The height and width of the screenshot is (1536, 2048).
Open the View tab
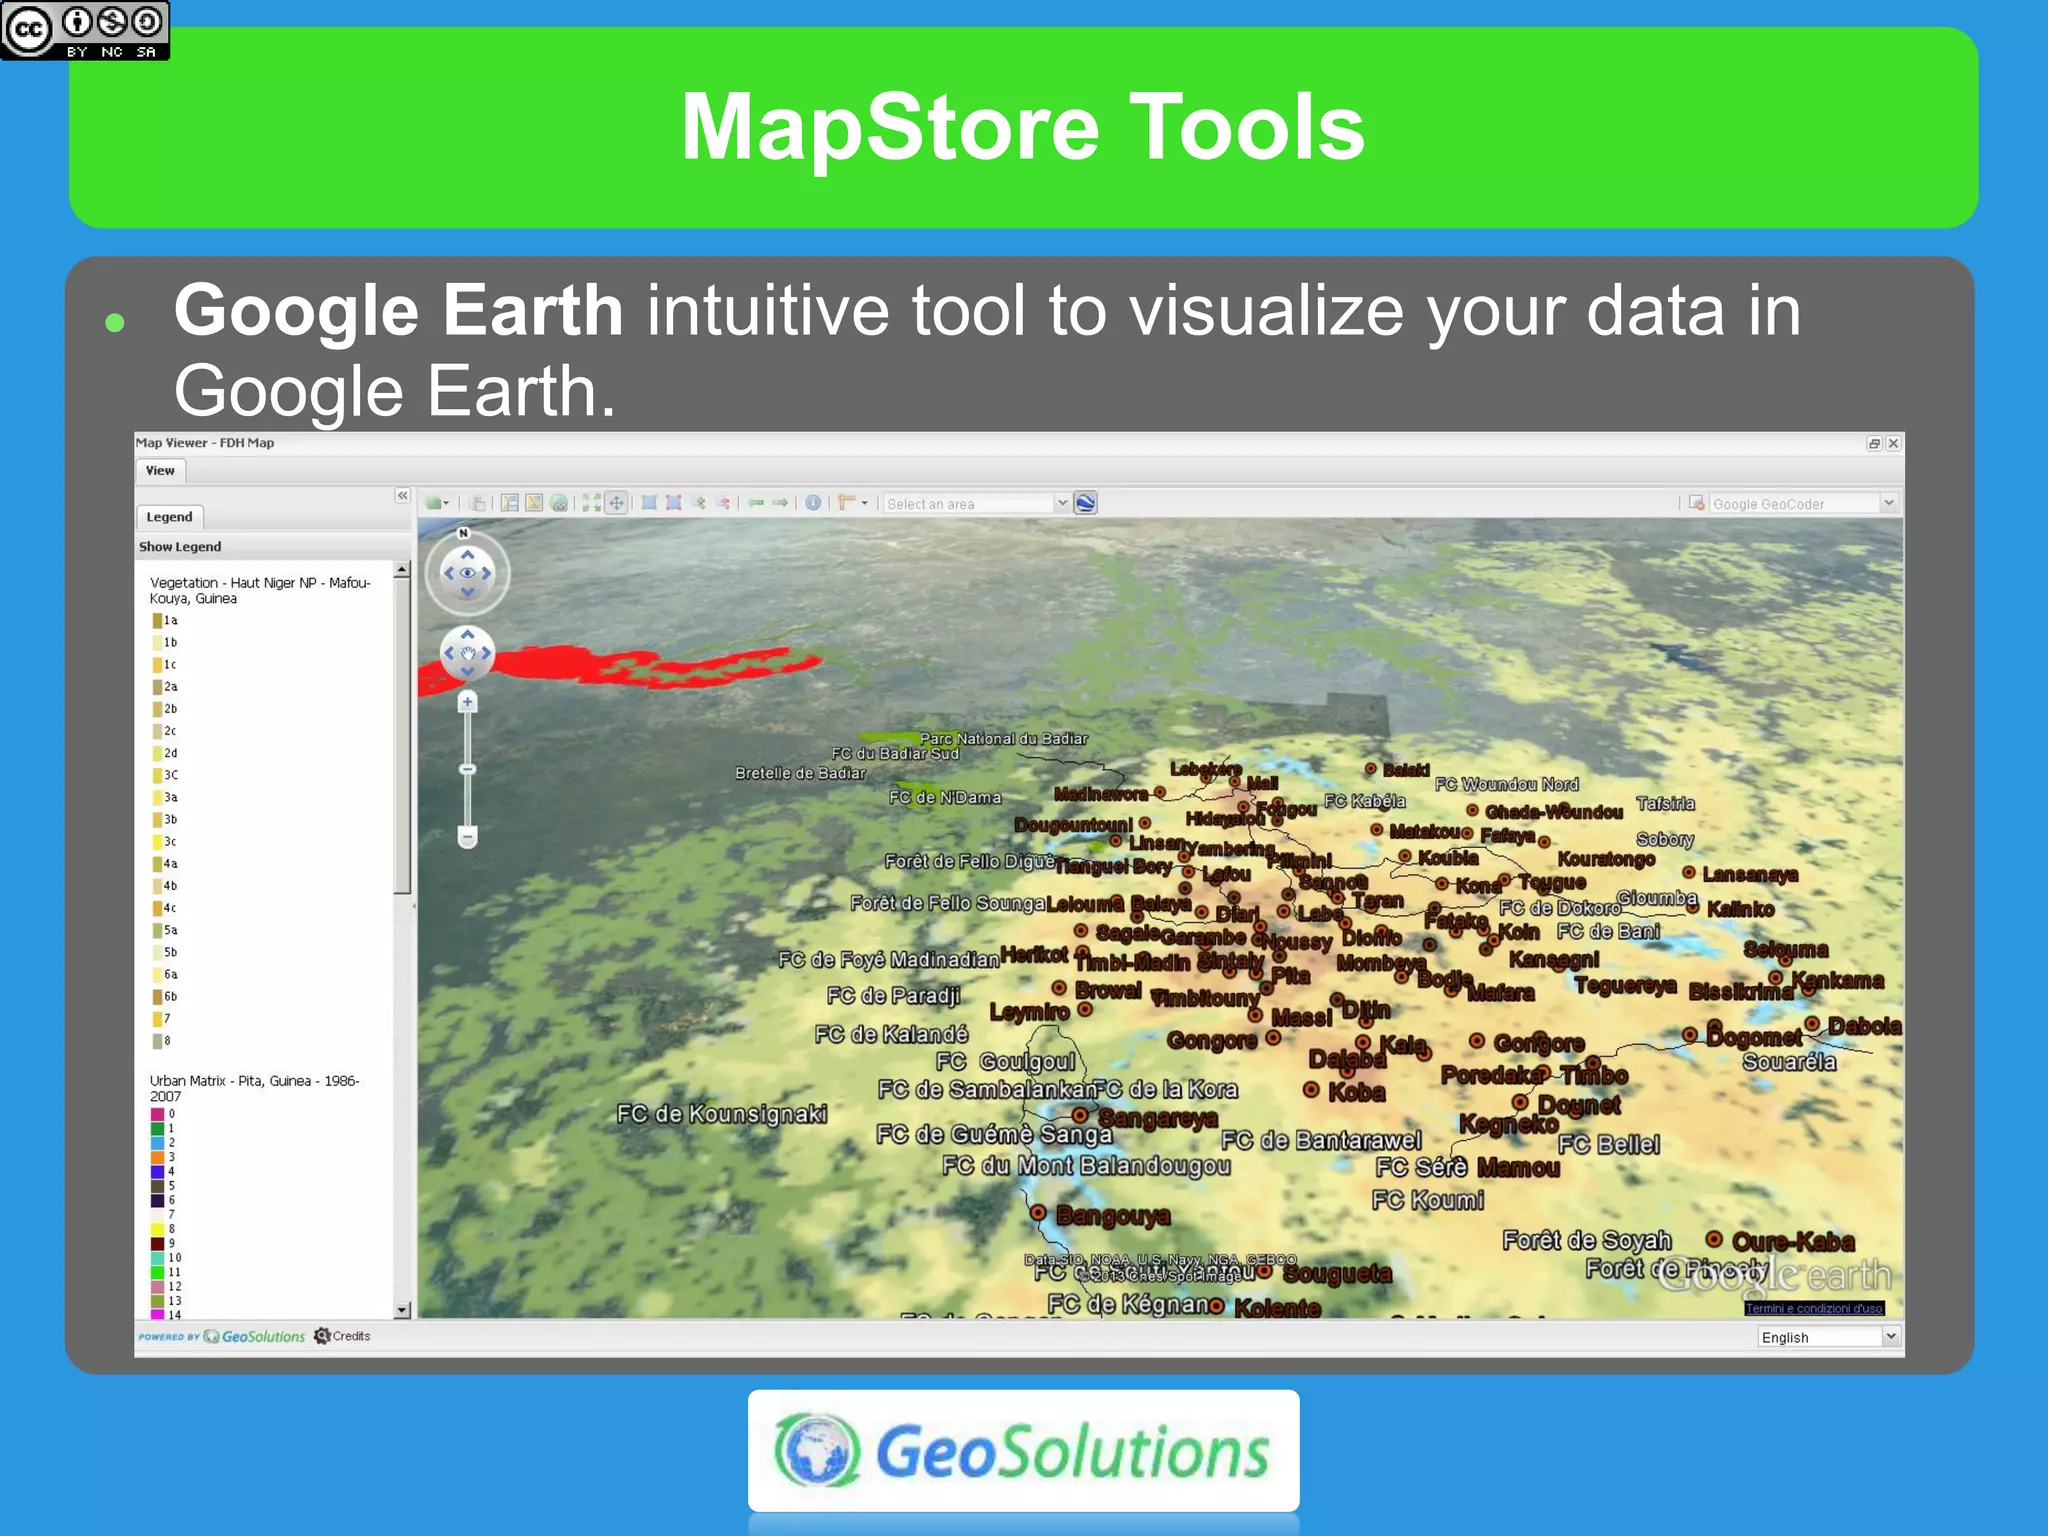[160, 471]
